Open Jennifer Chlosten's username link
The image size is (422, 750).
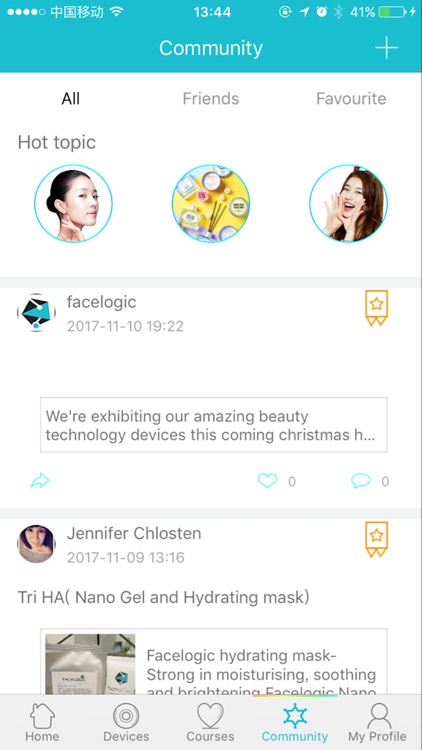(x=134, y=533)
